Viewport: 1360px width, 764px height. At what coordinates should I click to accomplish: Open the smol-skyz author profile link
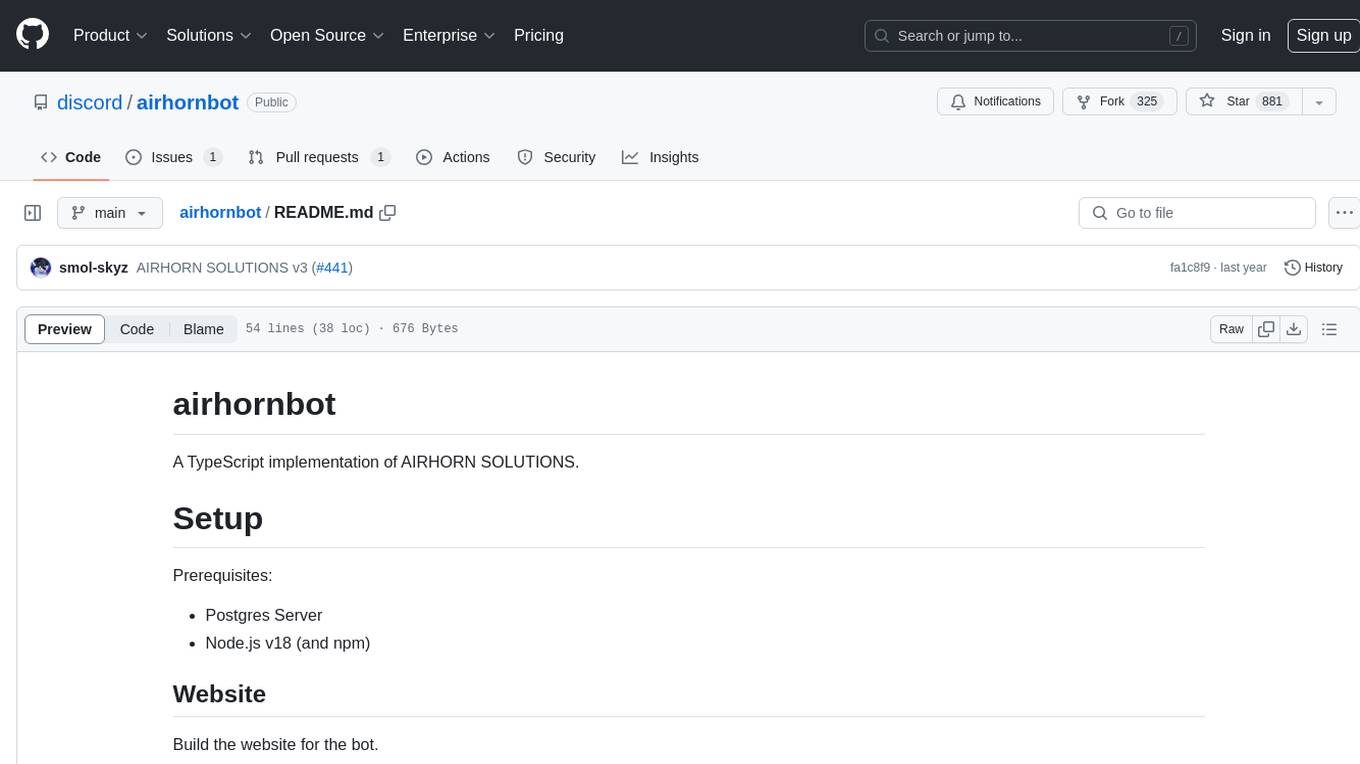pyautogui.click(x=94, y=268)
